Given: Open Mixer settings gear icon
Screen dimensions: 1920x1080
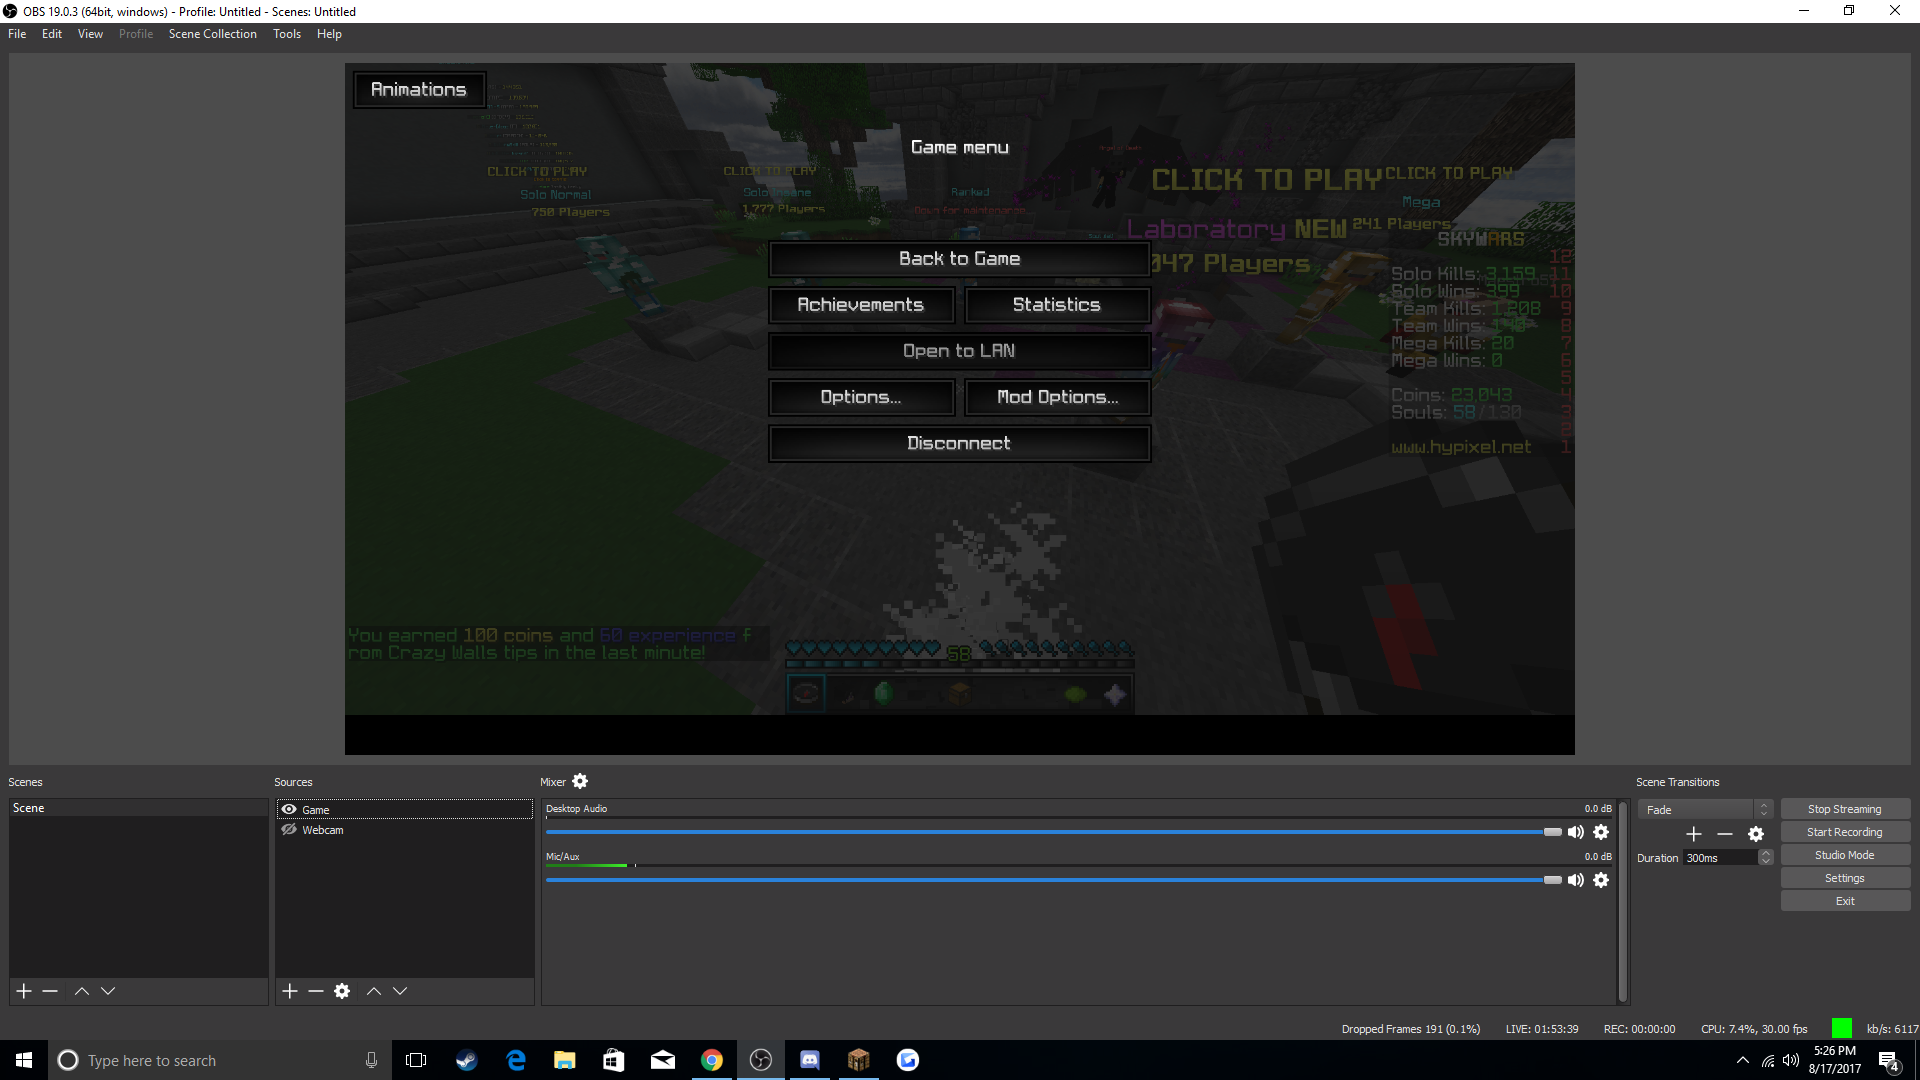Looking at the screenshot, I should pos(580,782).
